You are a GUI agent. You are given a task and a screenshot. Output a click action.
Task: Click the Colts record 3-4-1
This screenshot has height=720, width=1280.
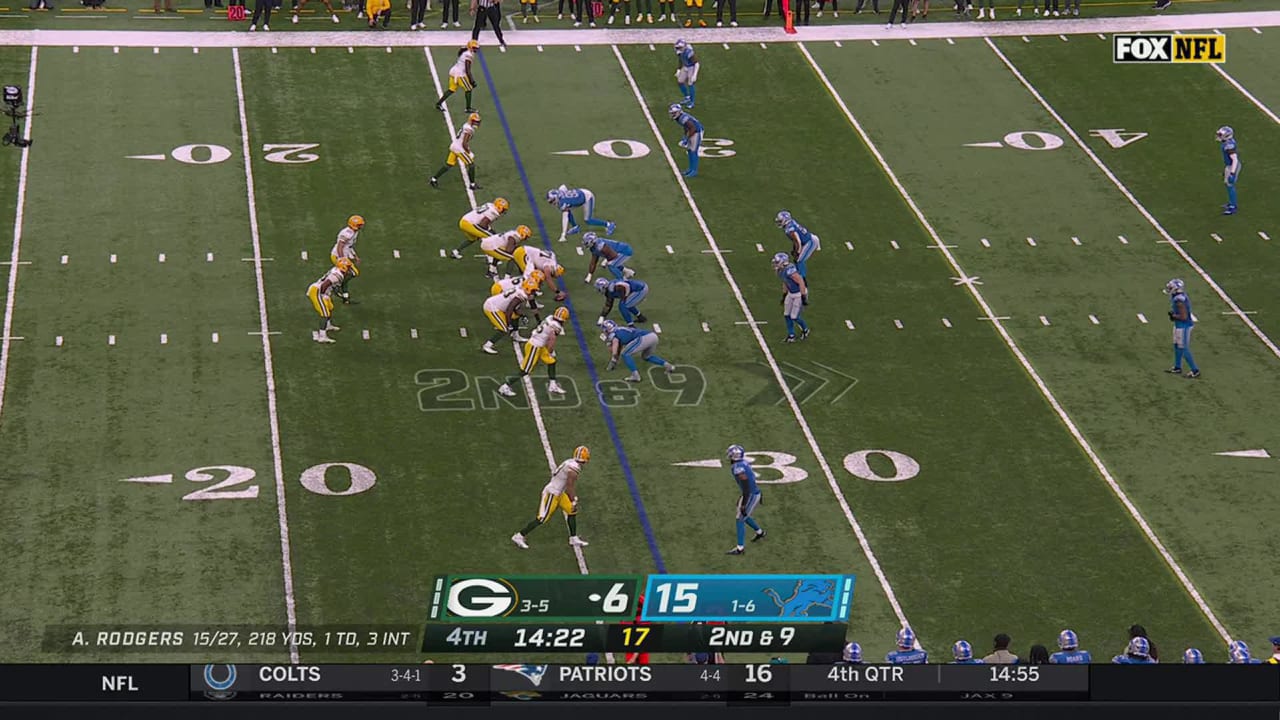tap(405, 676)
